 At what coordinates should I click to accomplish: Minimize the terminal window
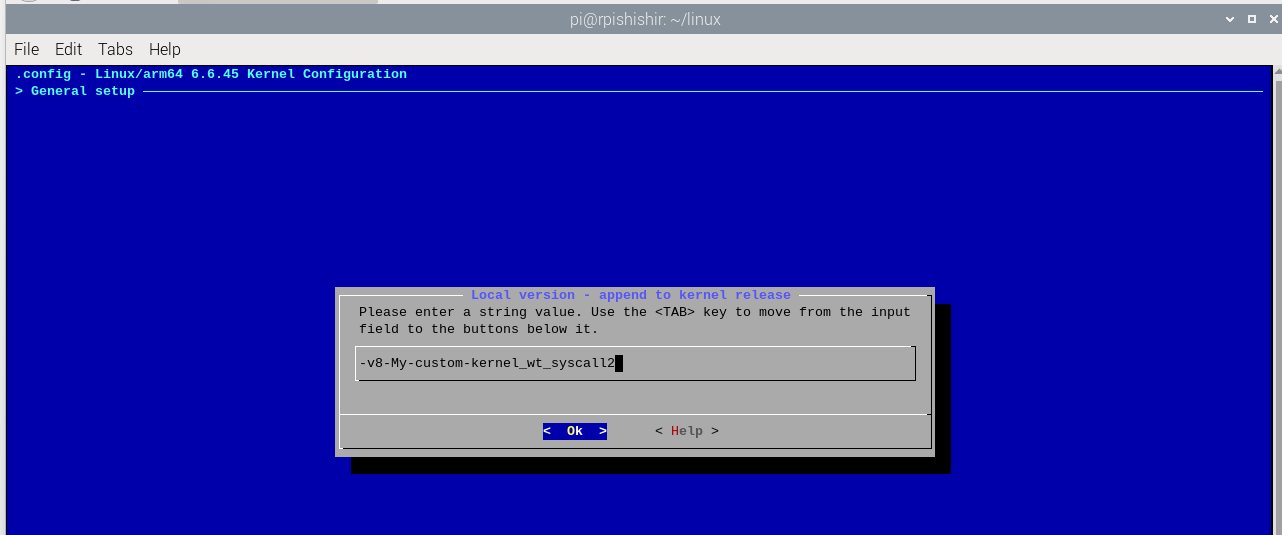[1229, 19]
